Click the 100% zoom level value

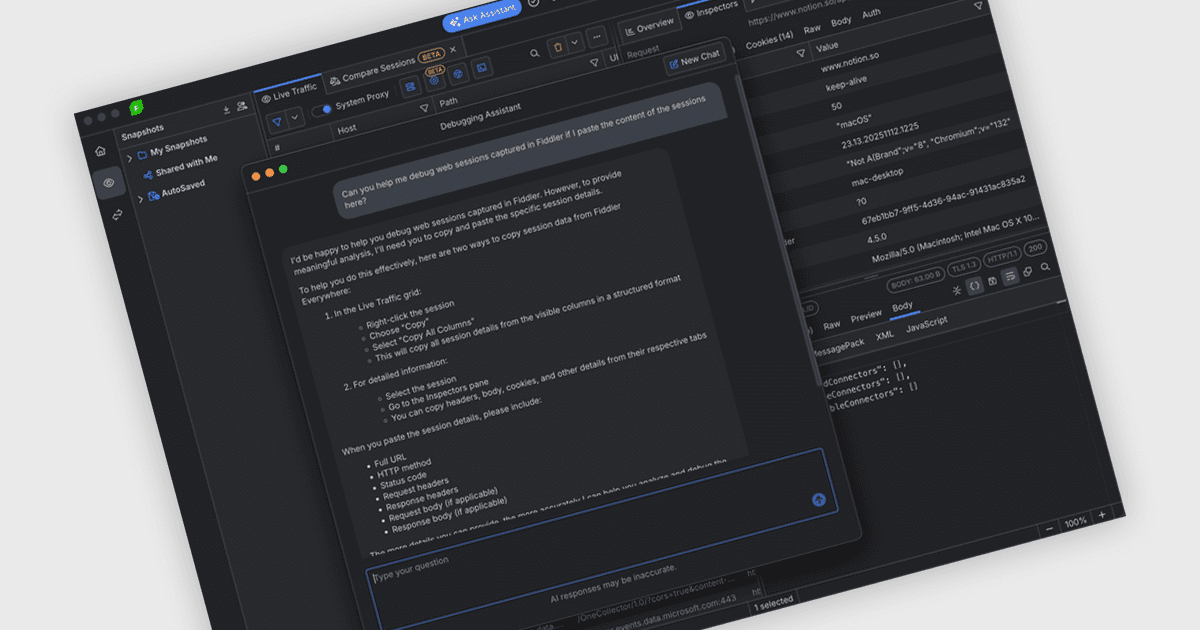[x=1075, y=521]
